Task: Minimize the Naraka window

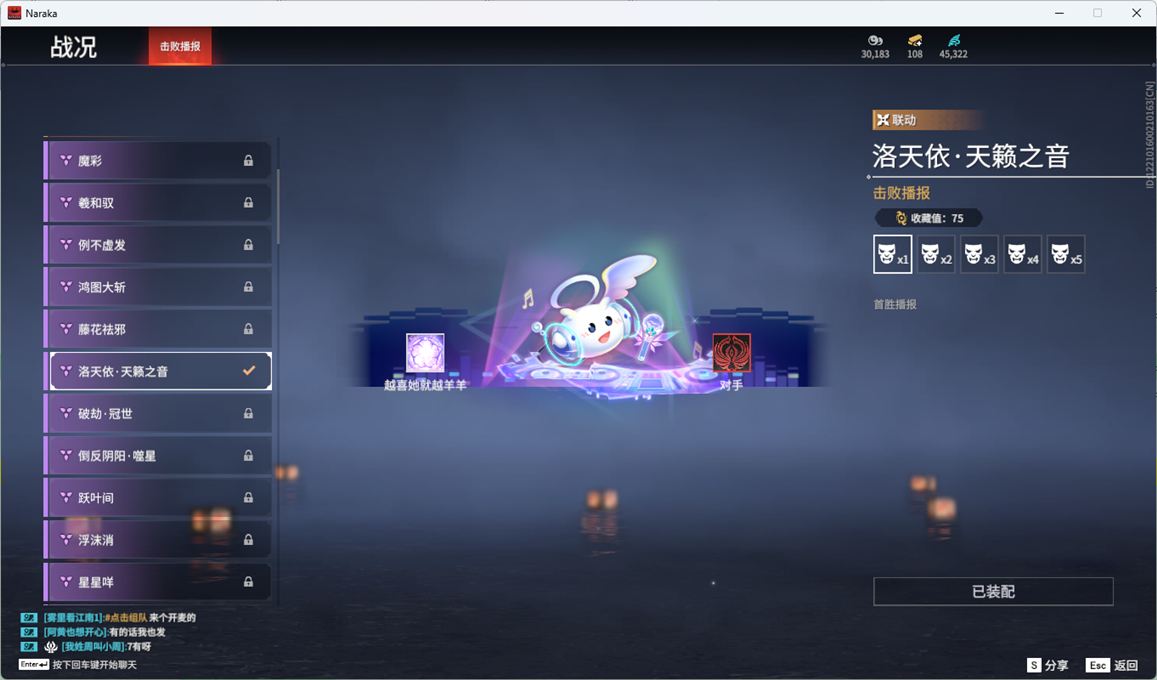Action: [1060, 13]
